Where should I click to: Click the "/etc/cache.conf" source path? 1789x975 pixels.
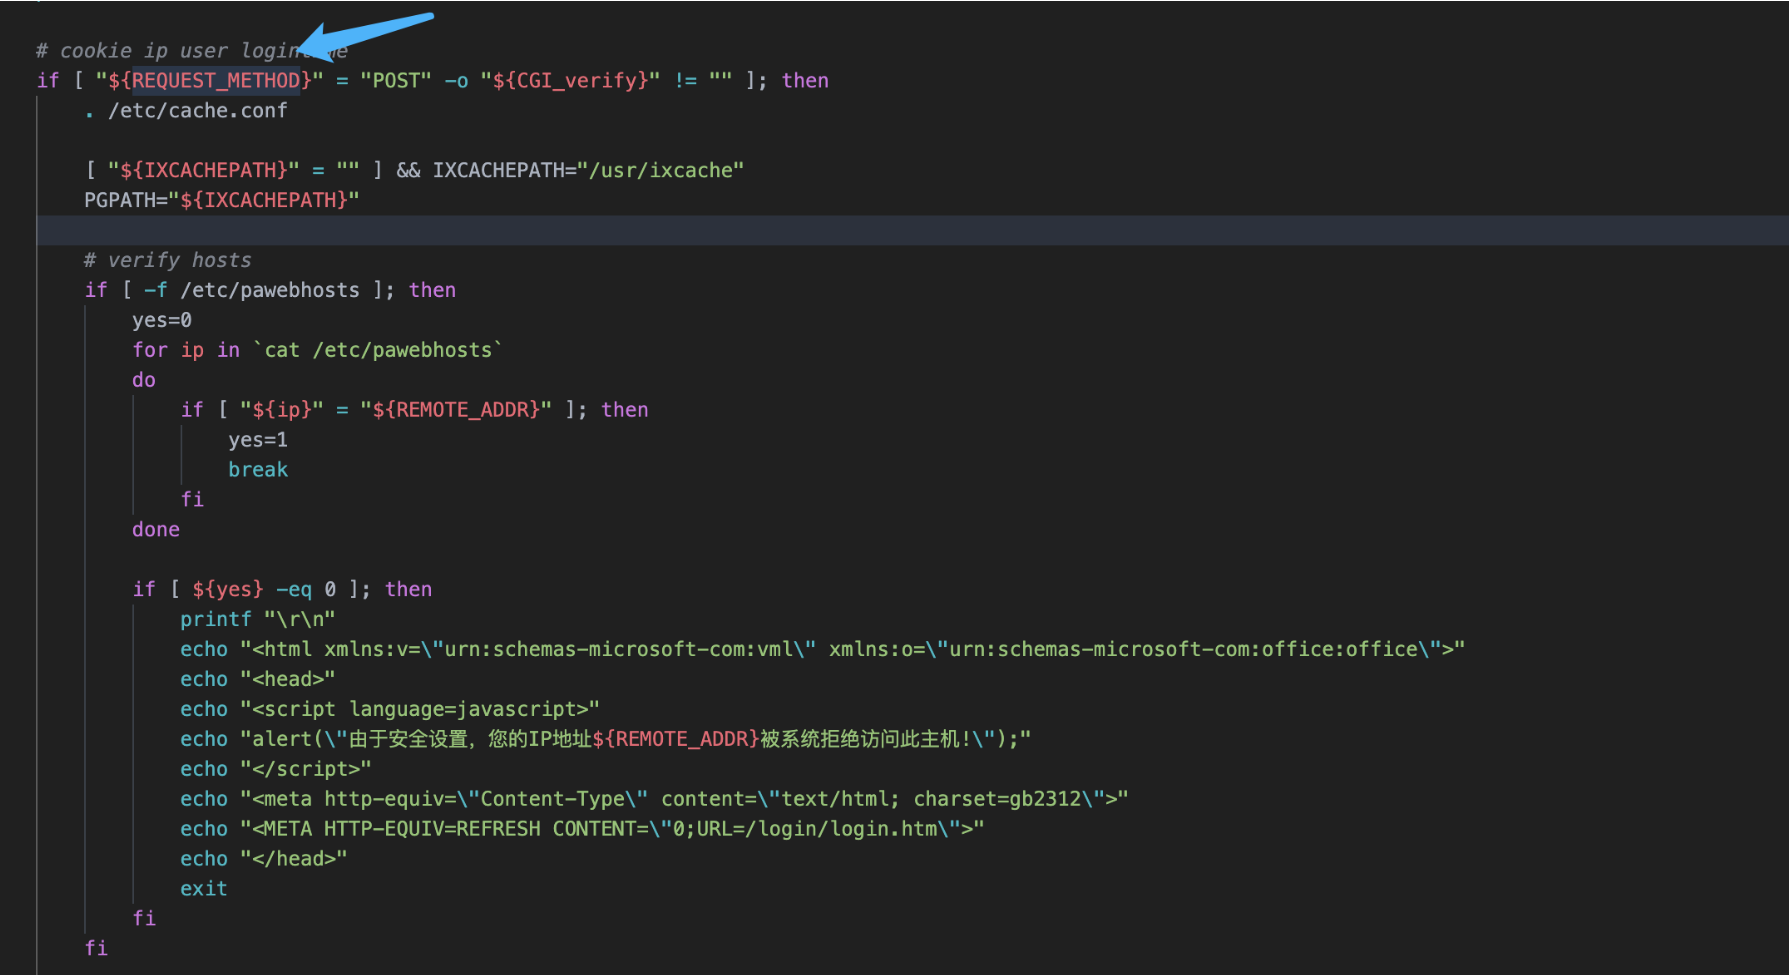pyautogui.click(x=197, y=110)
